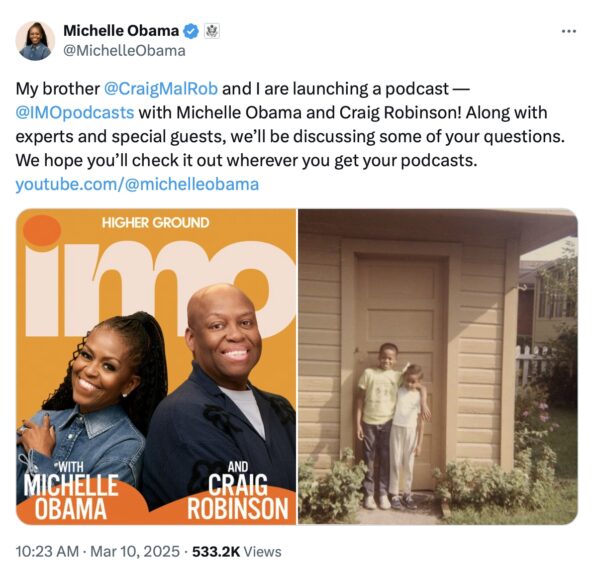This screenshot has width=593, height=576.
Task: Click the large imo logo lettering
Action: [x=160, y=289]
